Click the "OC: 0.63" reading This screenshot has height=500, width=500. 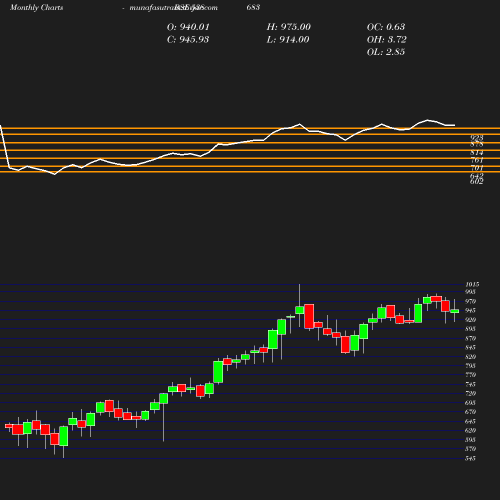386,27
